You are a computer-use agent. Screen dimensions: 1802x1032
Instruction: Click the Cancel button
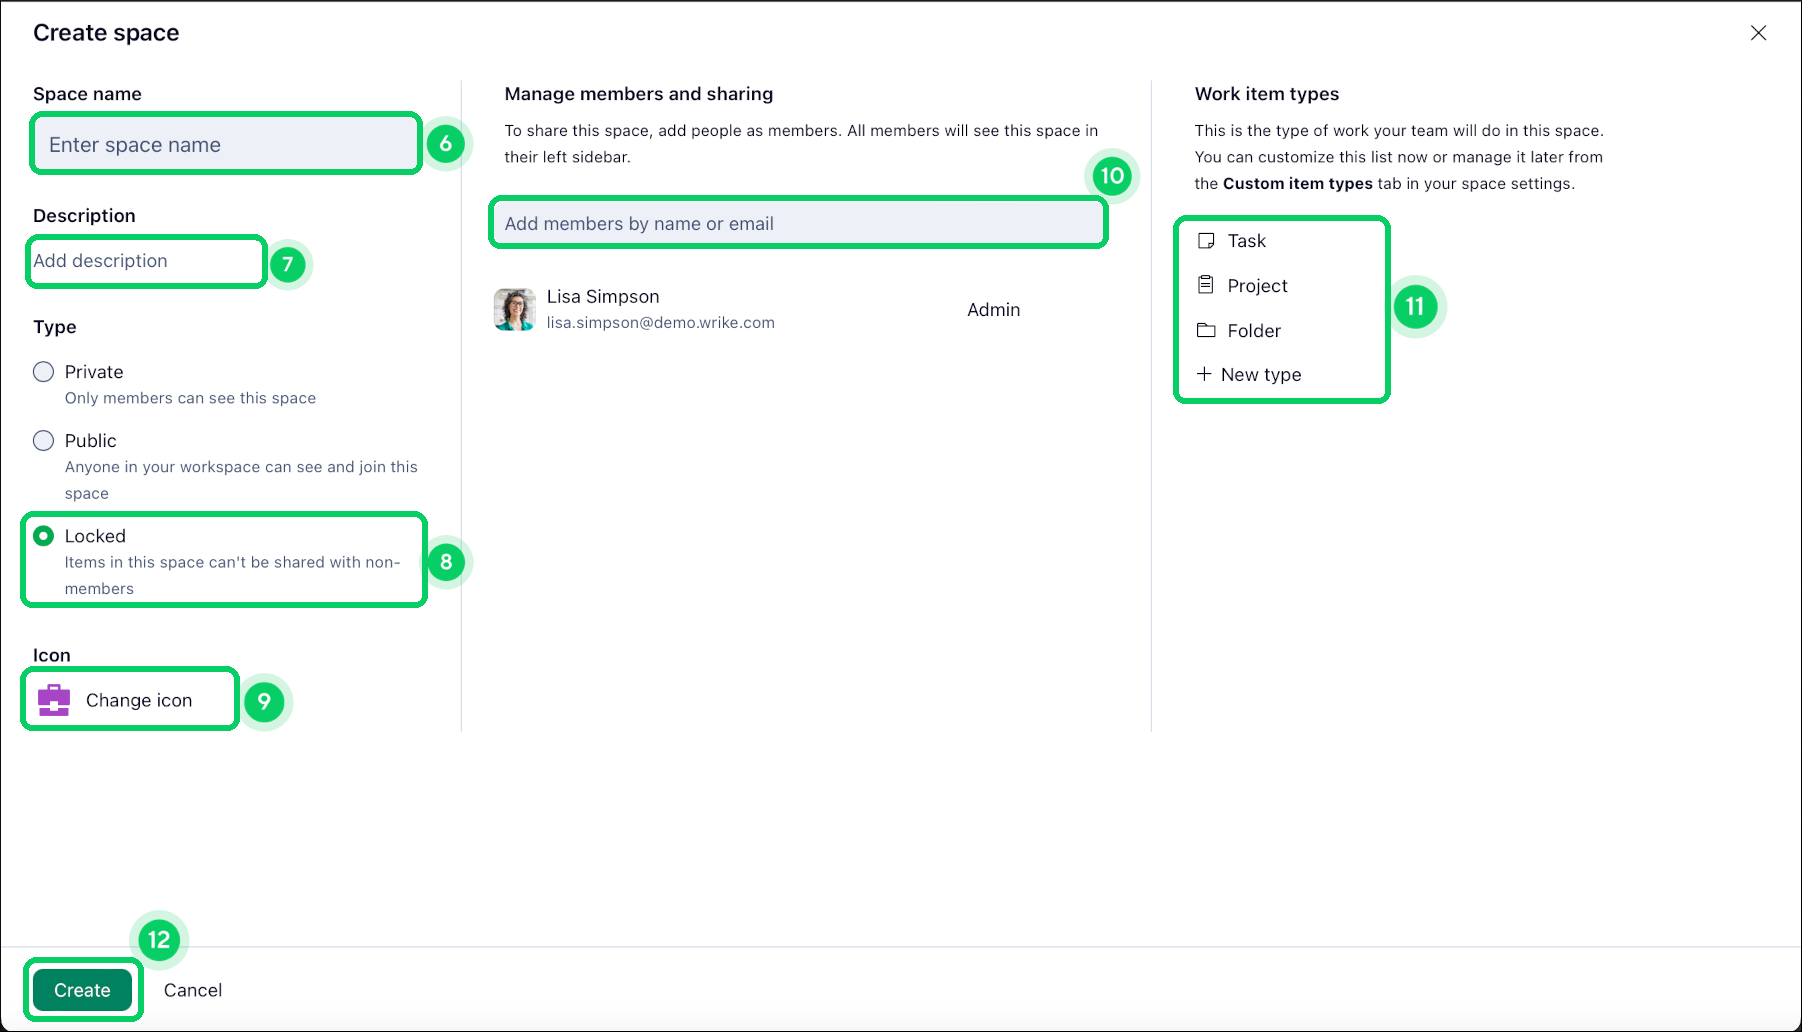tap(193, 990)
